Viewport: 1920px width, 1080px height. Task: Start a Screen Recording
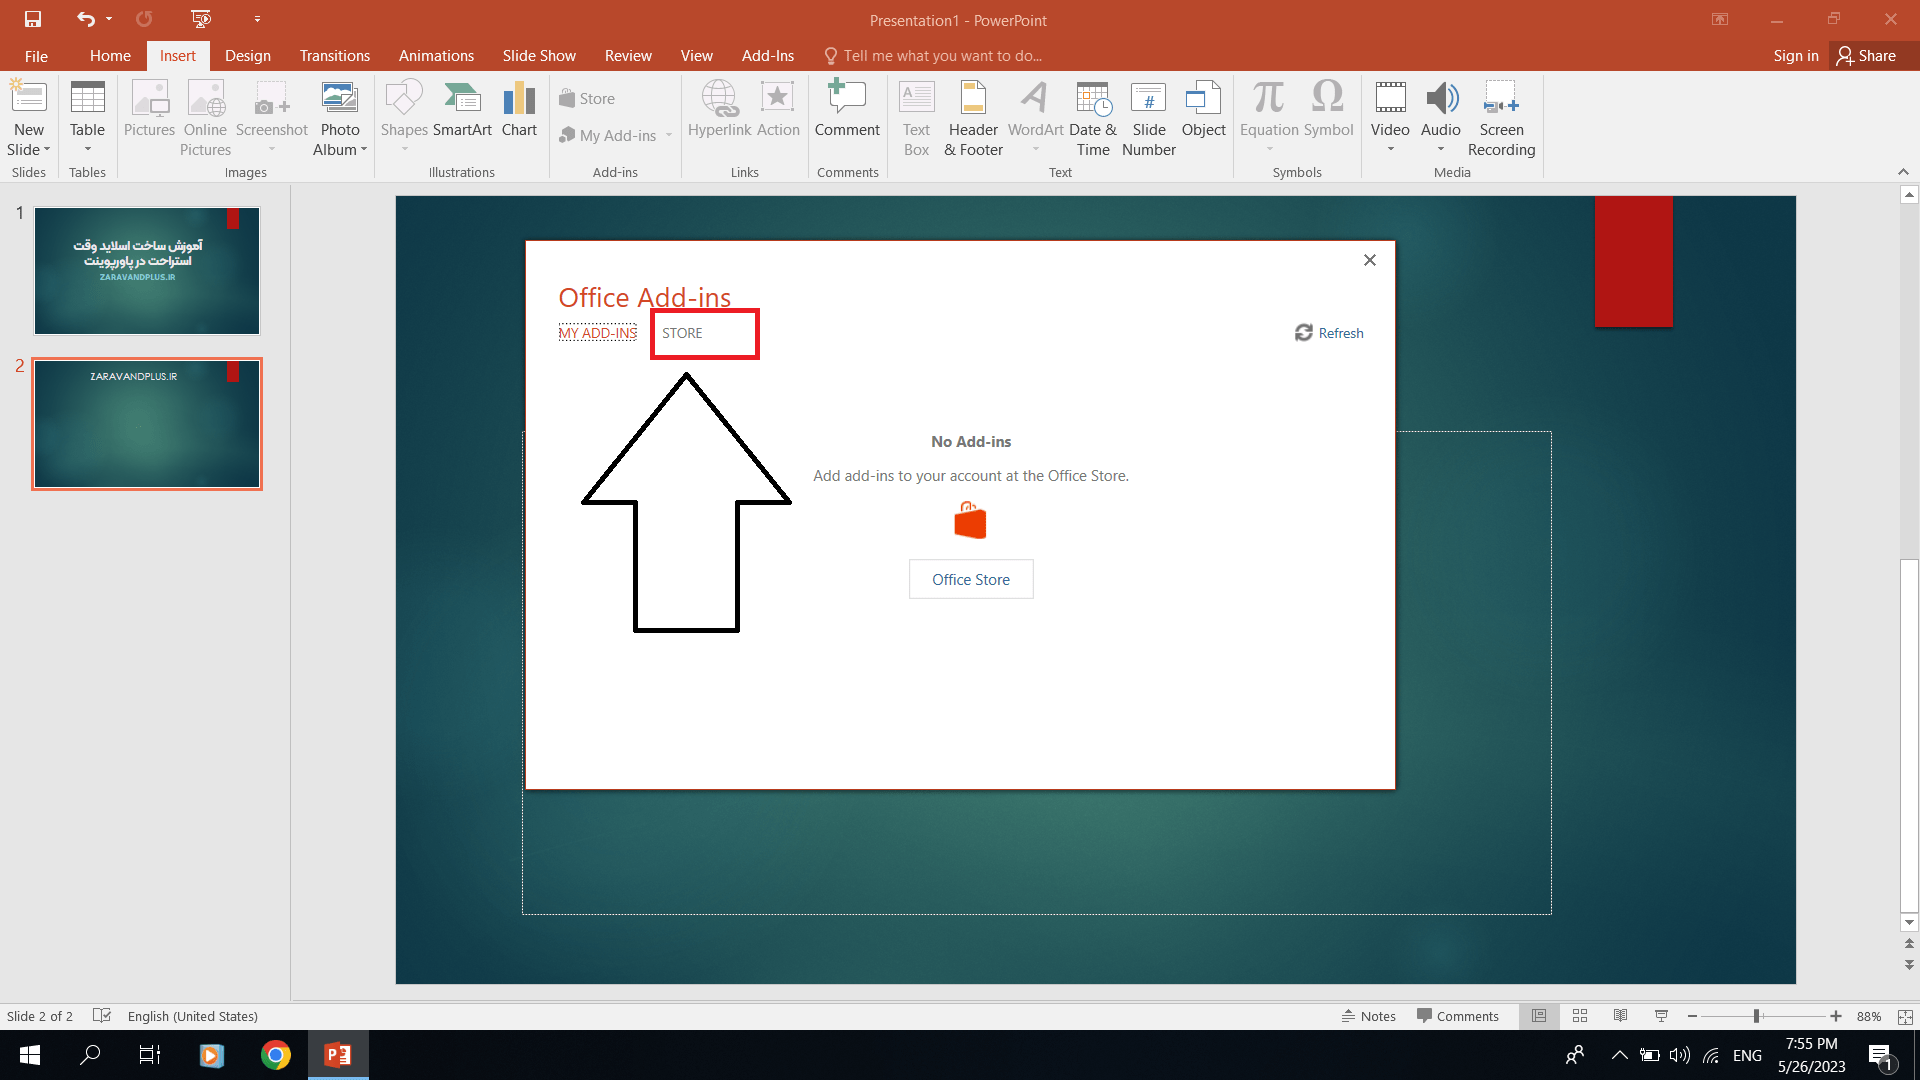(x=1501, y=118)
